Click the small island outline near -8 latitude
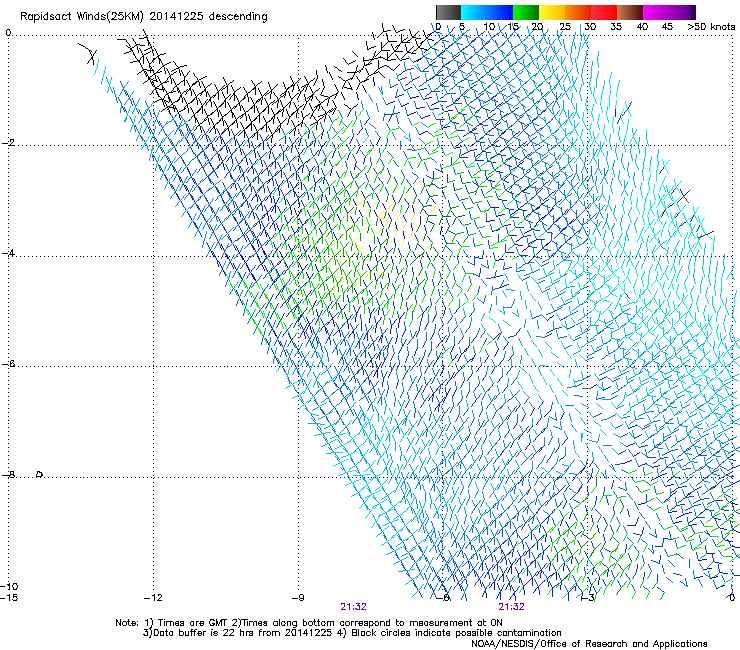This screenshot has height=650, width=740. coord(40,474)
